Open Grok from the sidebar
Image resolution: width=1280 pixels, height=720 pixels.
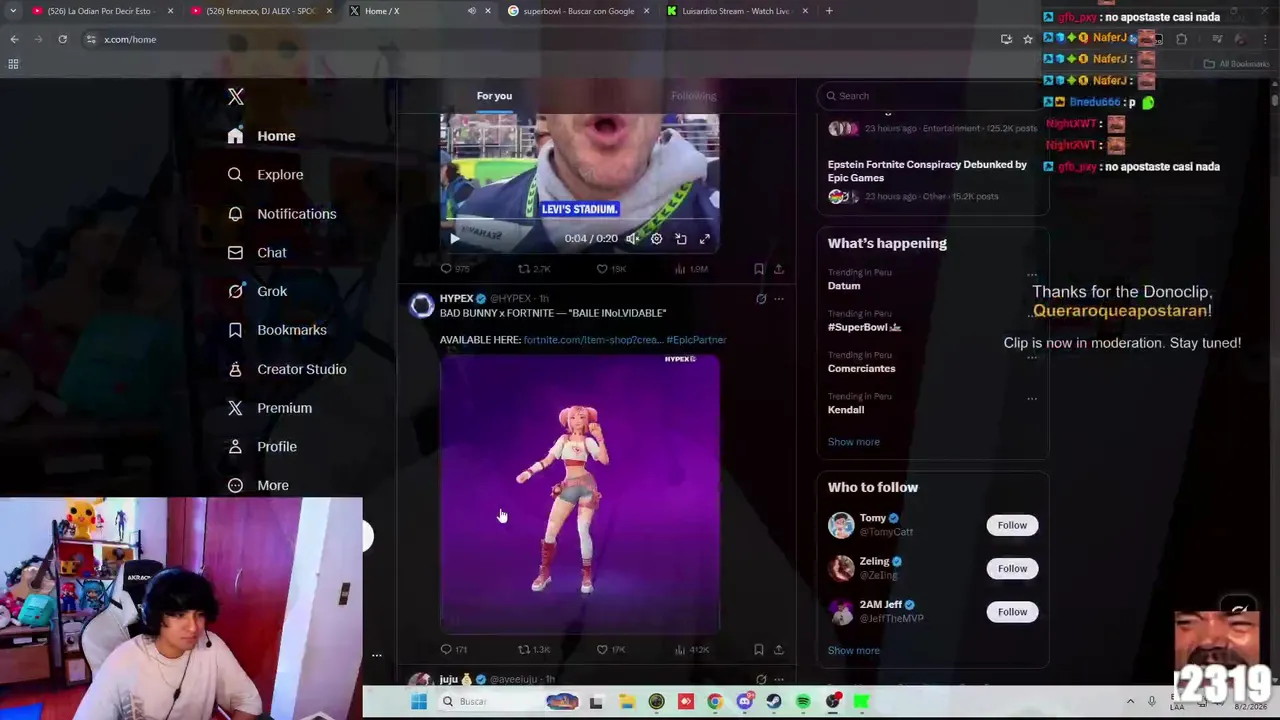[257, 291]
